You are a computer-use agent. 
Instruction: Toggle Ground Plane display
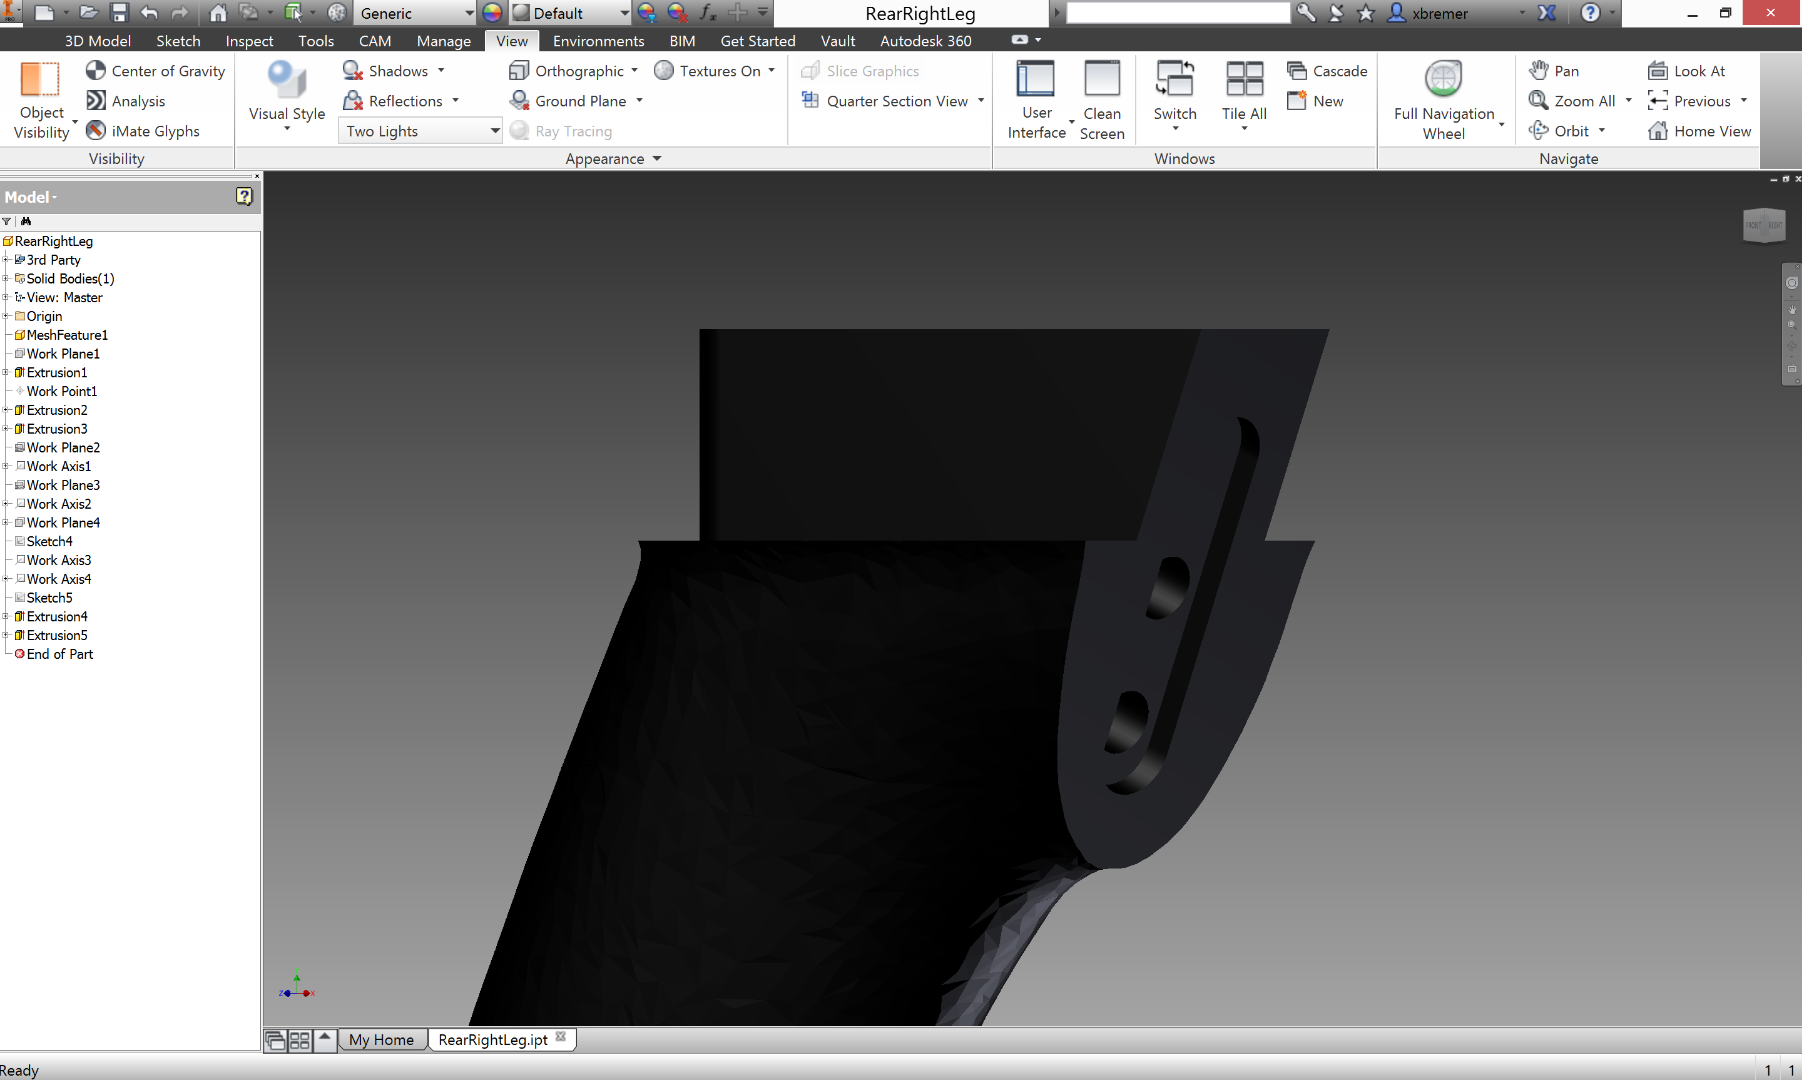pyautogui.click(x=567, y=101)
